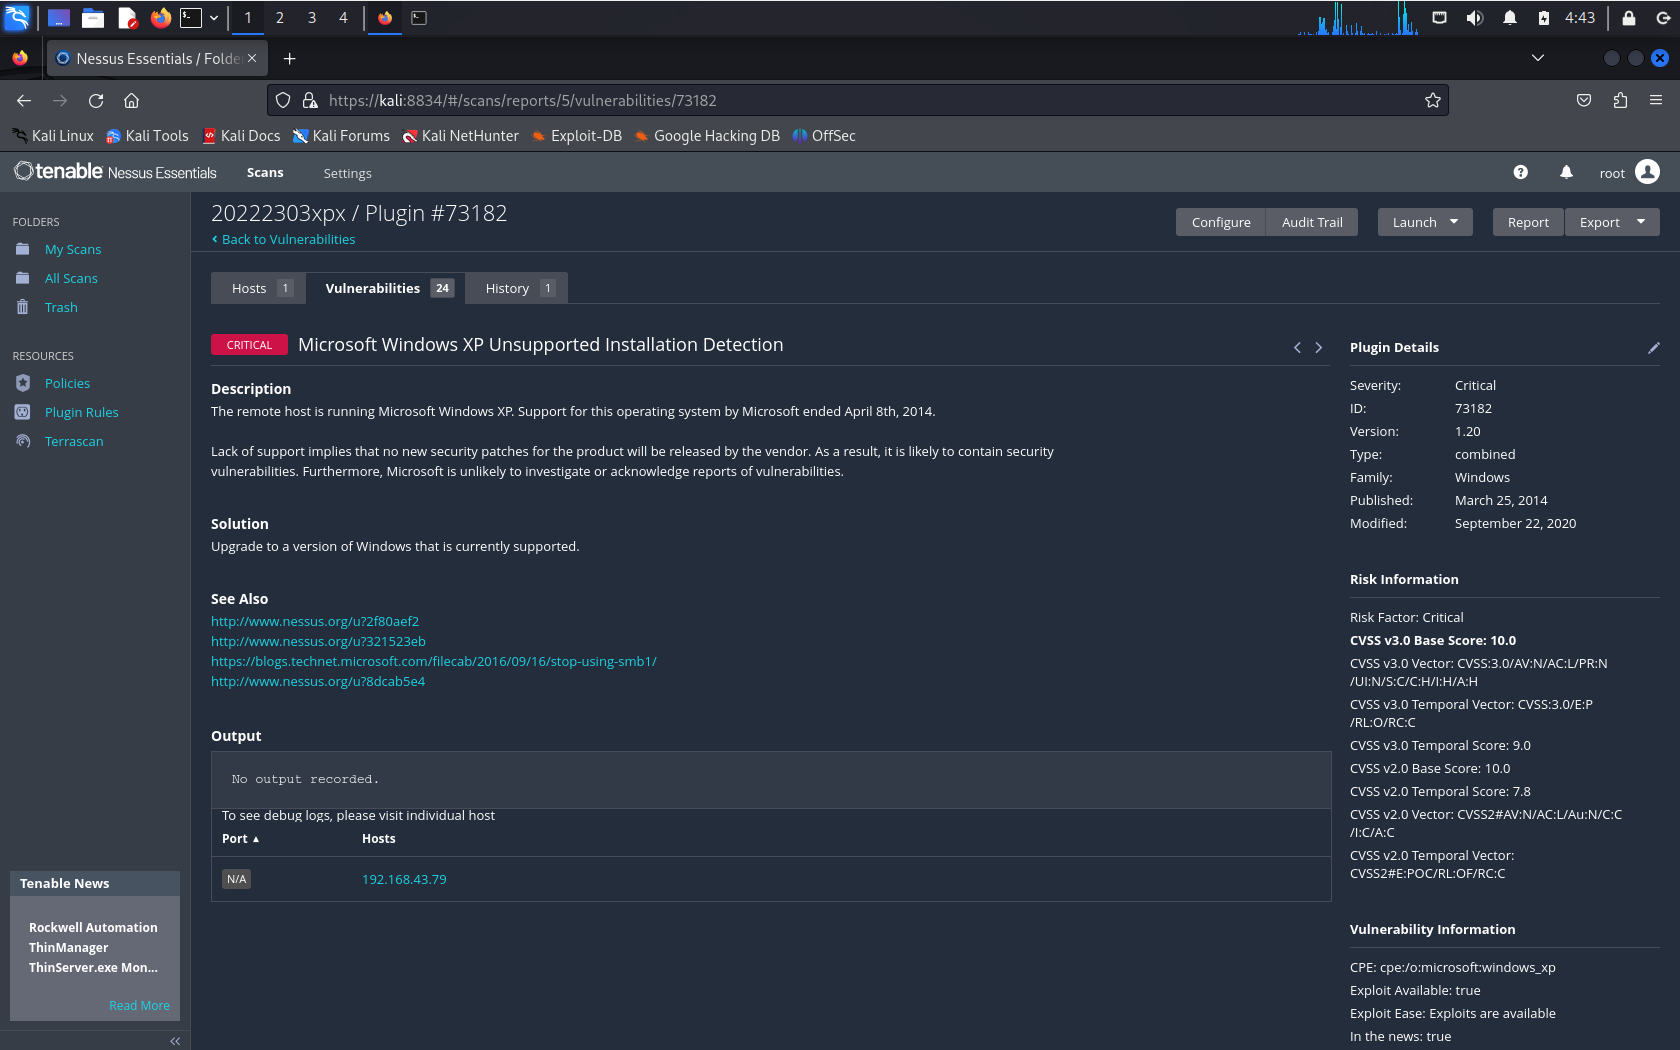This screenshot has width=1680, height=1050.
Task: Go to the previous vulnerability arrow
Action: (x=1297, y=348)
